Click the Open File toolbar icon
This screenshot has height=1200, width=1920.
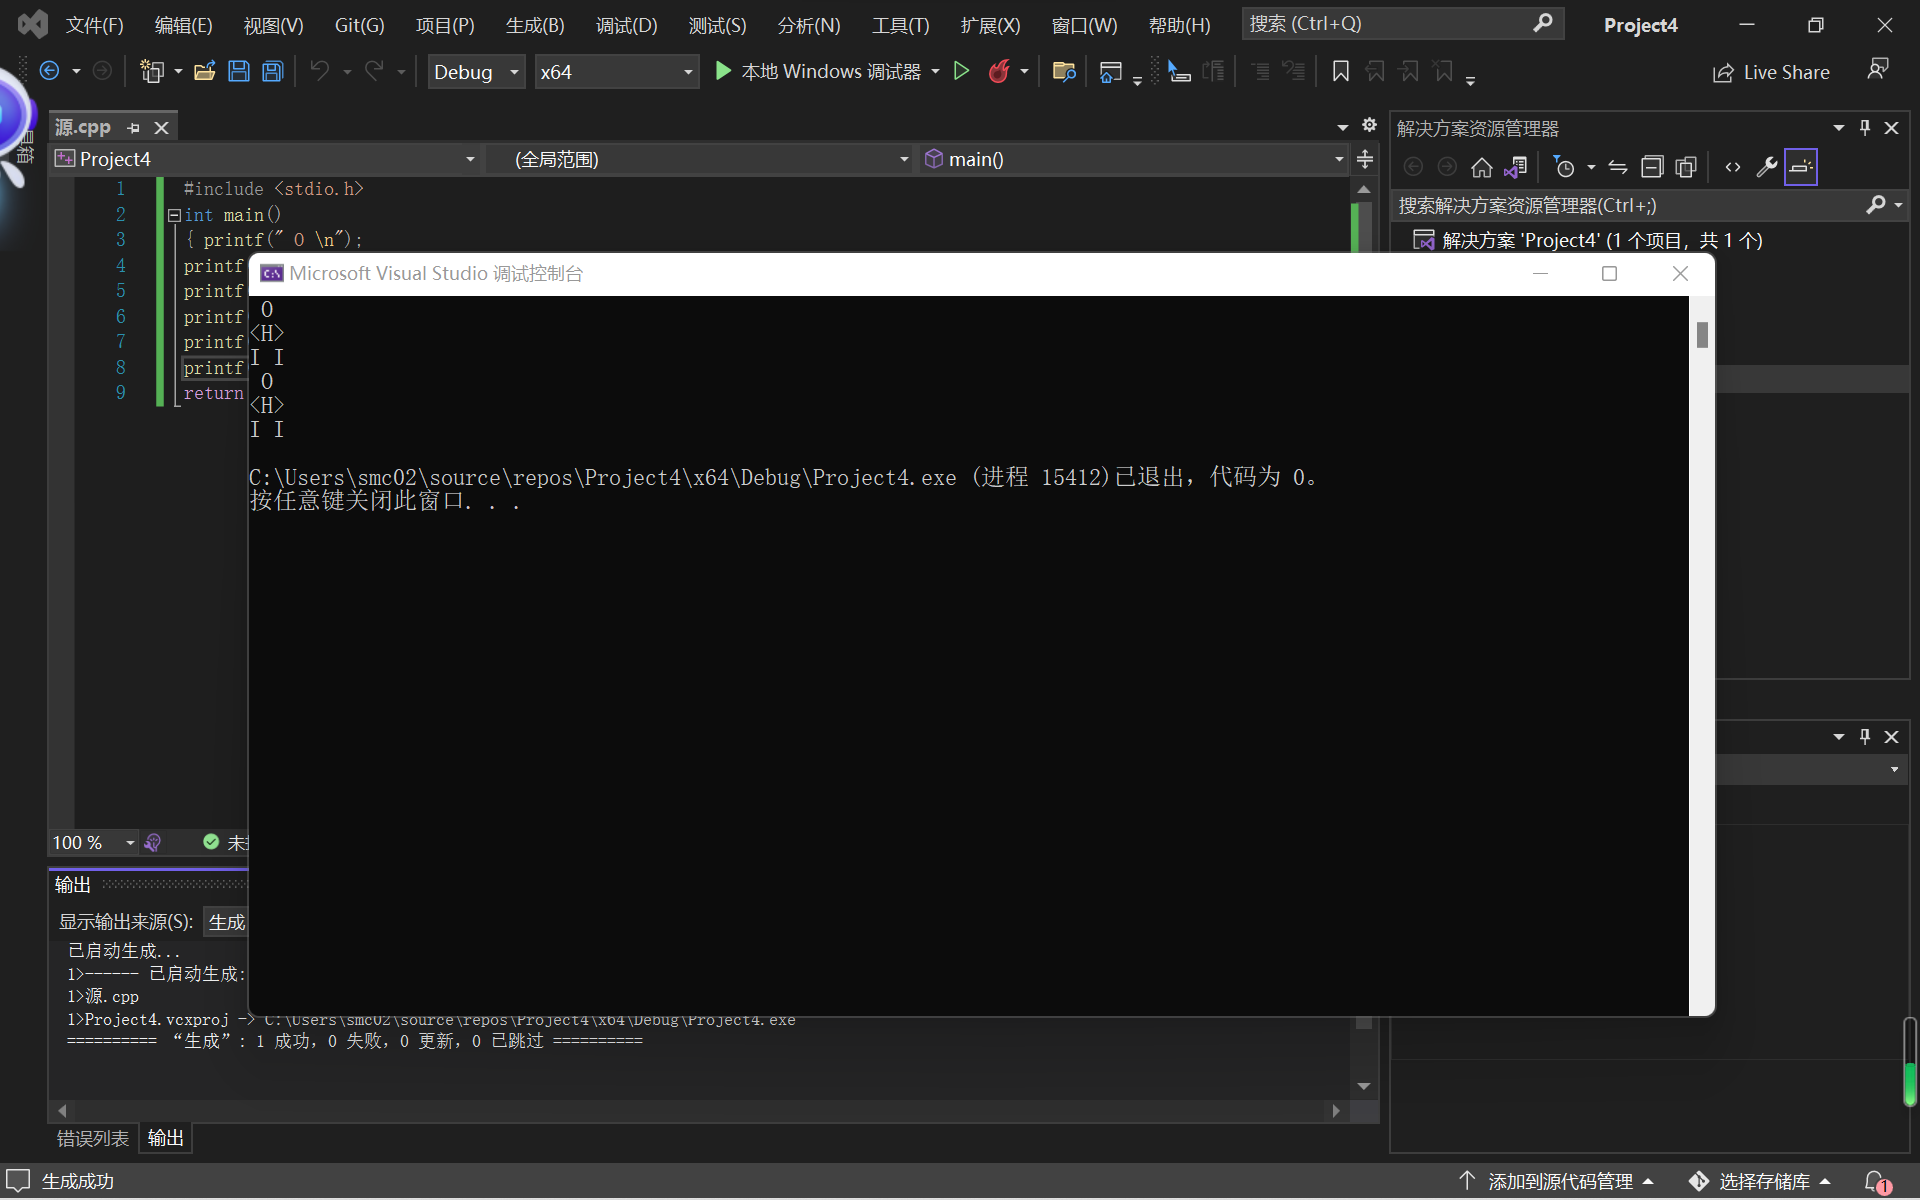pos(205,71)
